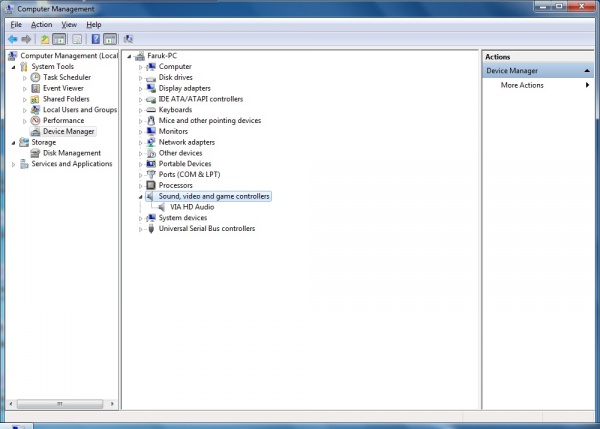Click the Up one level folder icon
The height and width of the screenshot is (429, 600).
pos(45,39)
